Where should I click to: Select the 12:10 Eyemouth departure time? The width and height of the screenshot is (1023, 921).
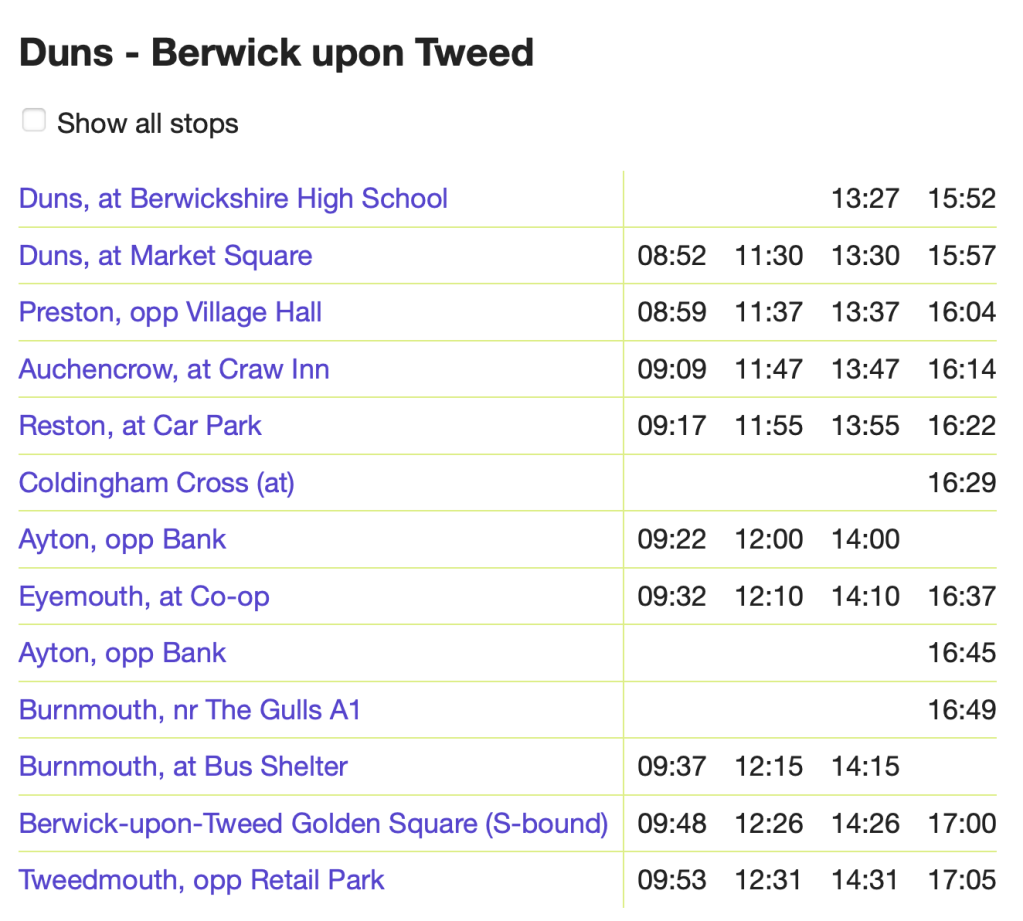pyautogui.click(x=768, y=598)
